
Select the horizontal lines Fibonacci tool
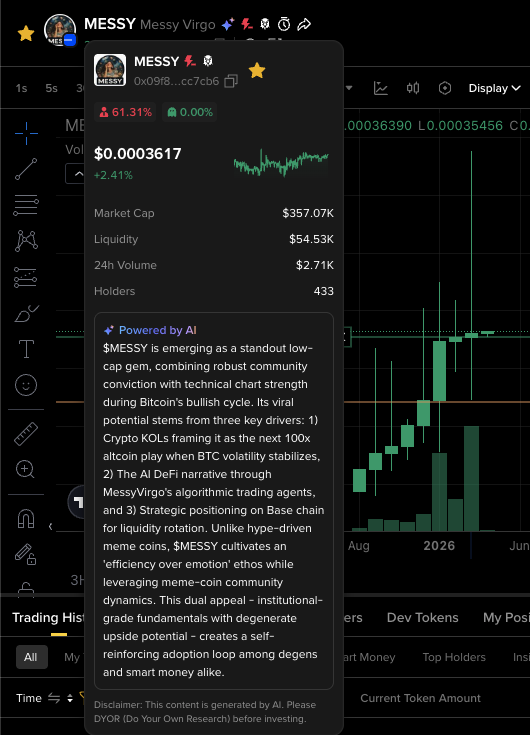(26, 205)
